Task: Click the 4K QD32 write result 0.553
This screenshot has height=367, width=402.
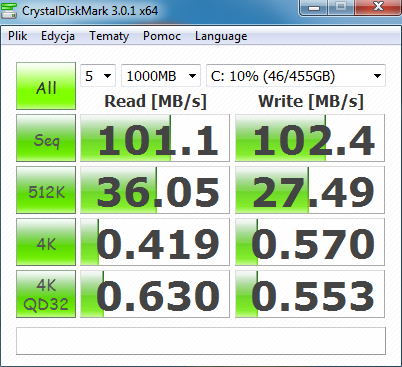Action: [x=310, y=294]
